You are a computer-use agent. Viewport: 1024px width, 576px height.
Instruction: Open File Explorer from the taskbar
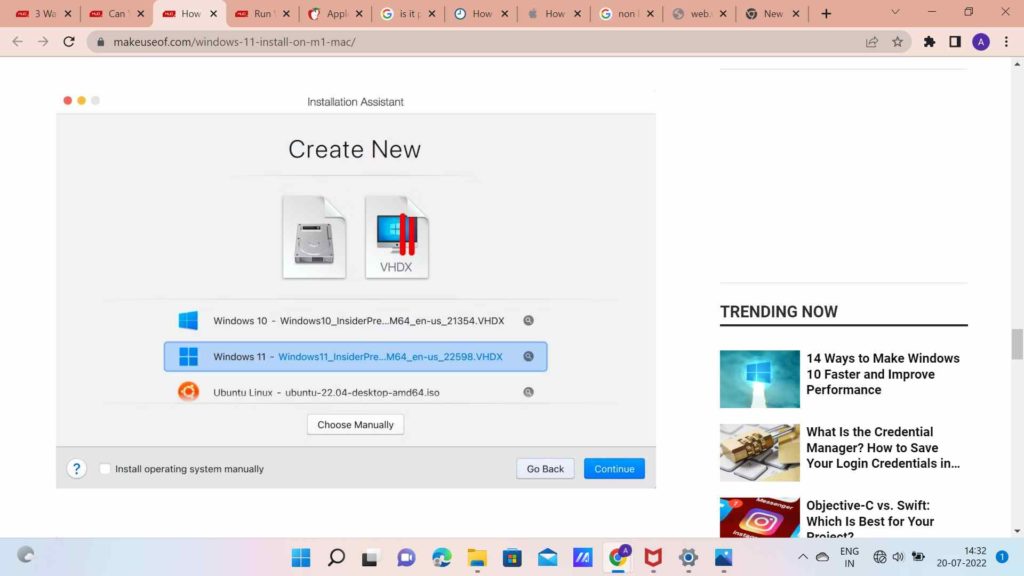(x=477, y=557)
